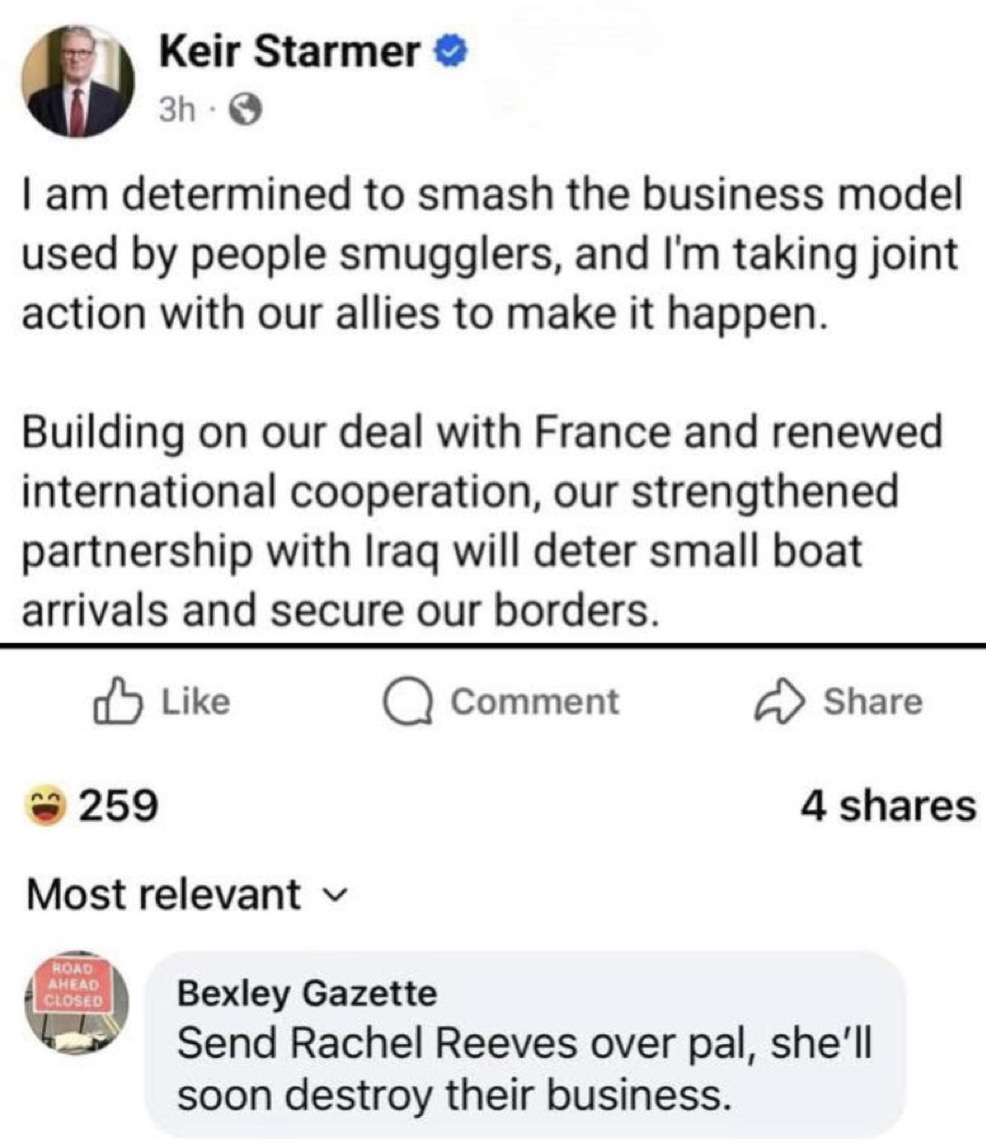
Task: Click the 3h post timestamp
Action: pyautogui.click(x=178, y=112)
